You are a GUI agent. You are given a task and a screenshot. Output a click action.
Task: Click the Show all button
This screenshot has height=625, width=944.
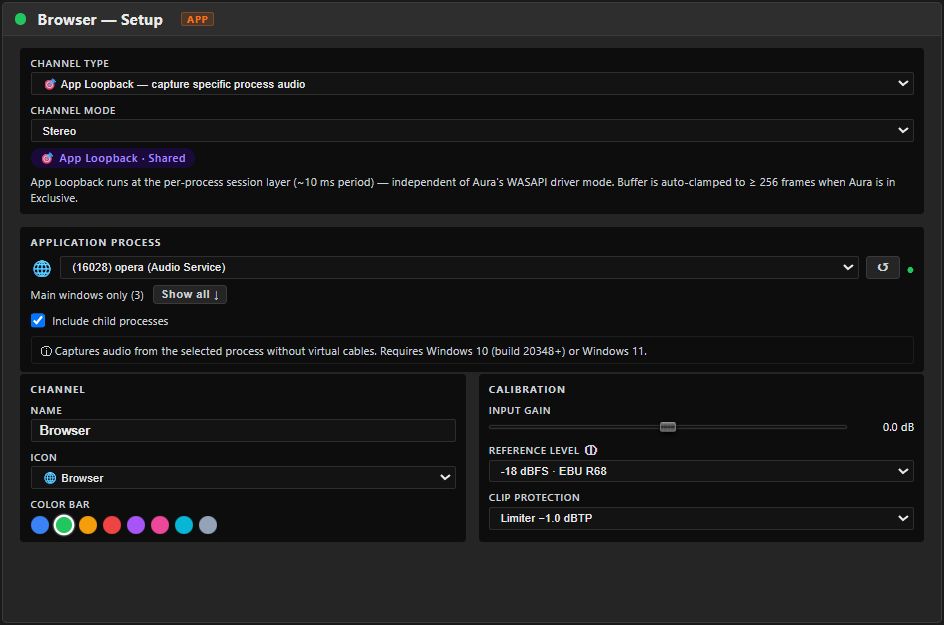pyautogui.click(x=190, y=294)
